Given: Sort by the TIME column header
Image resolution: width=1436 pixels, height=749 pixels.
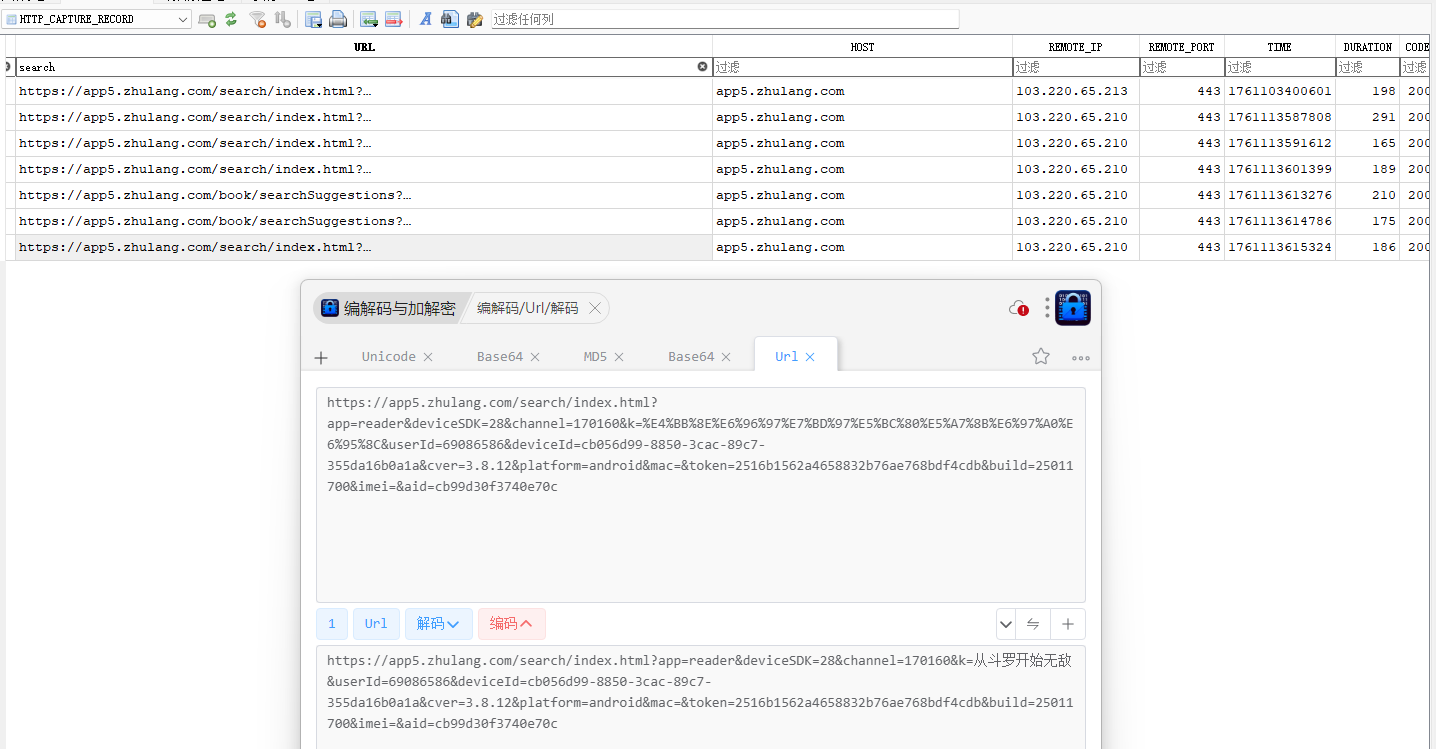Looking at the screenshot, I should [x=1280, y=47].
